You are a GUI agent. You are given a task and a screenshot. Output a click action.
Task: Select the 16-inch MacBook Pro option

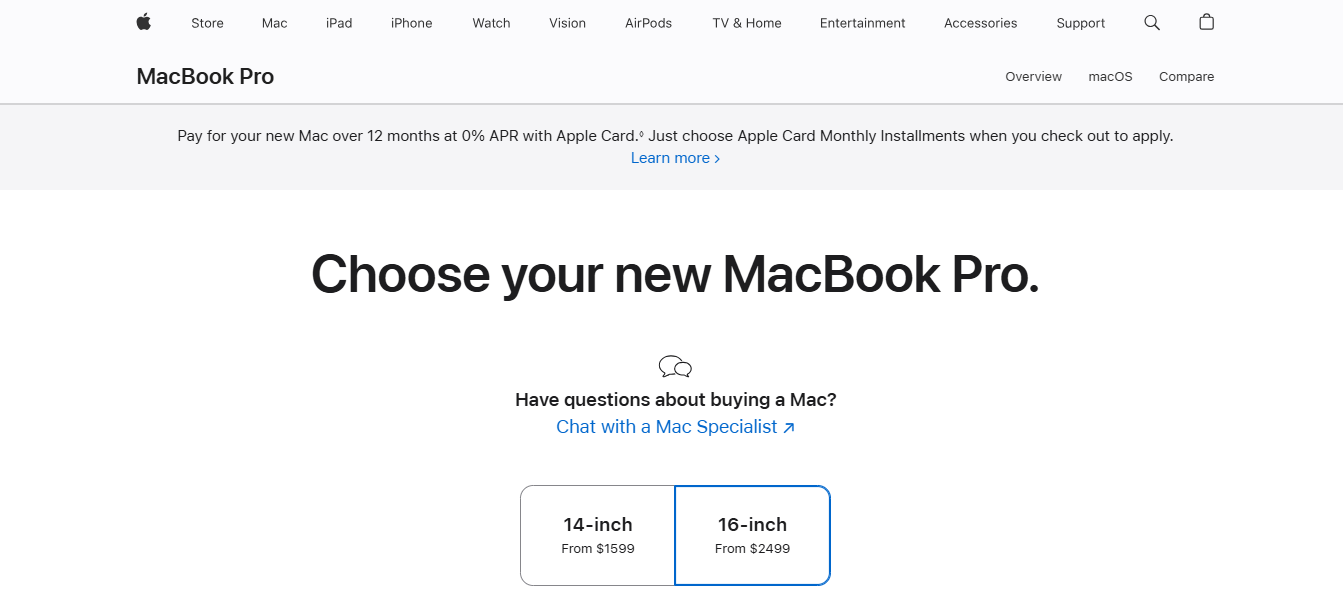(x=752, y=534)
